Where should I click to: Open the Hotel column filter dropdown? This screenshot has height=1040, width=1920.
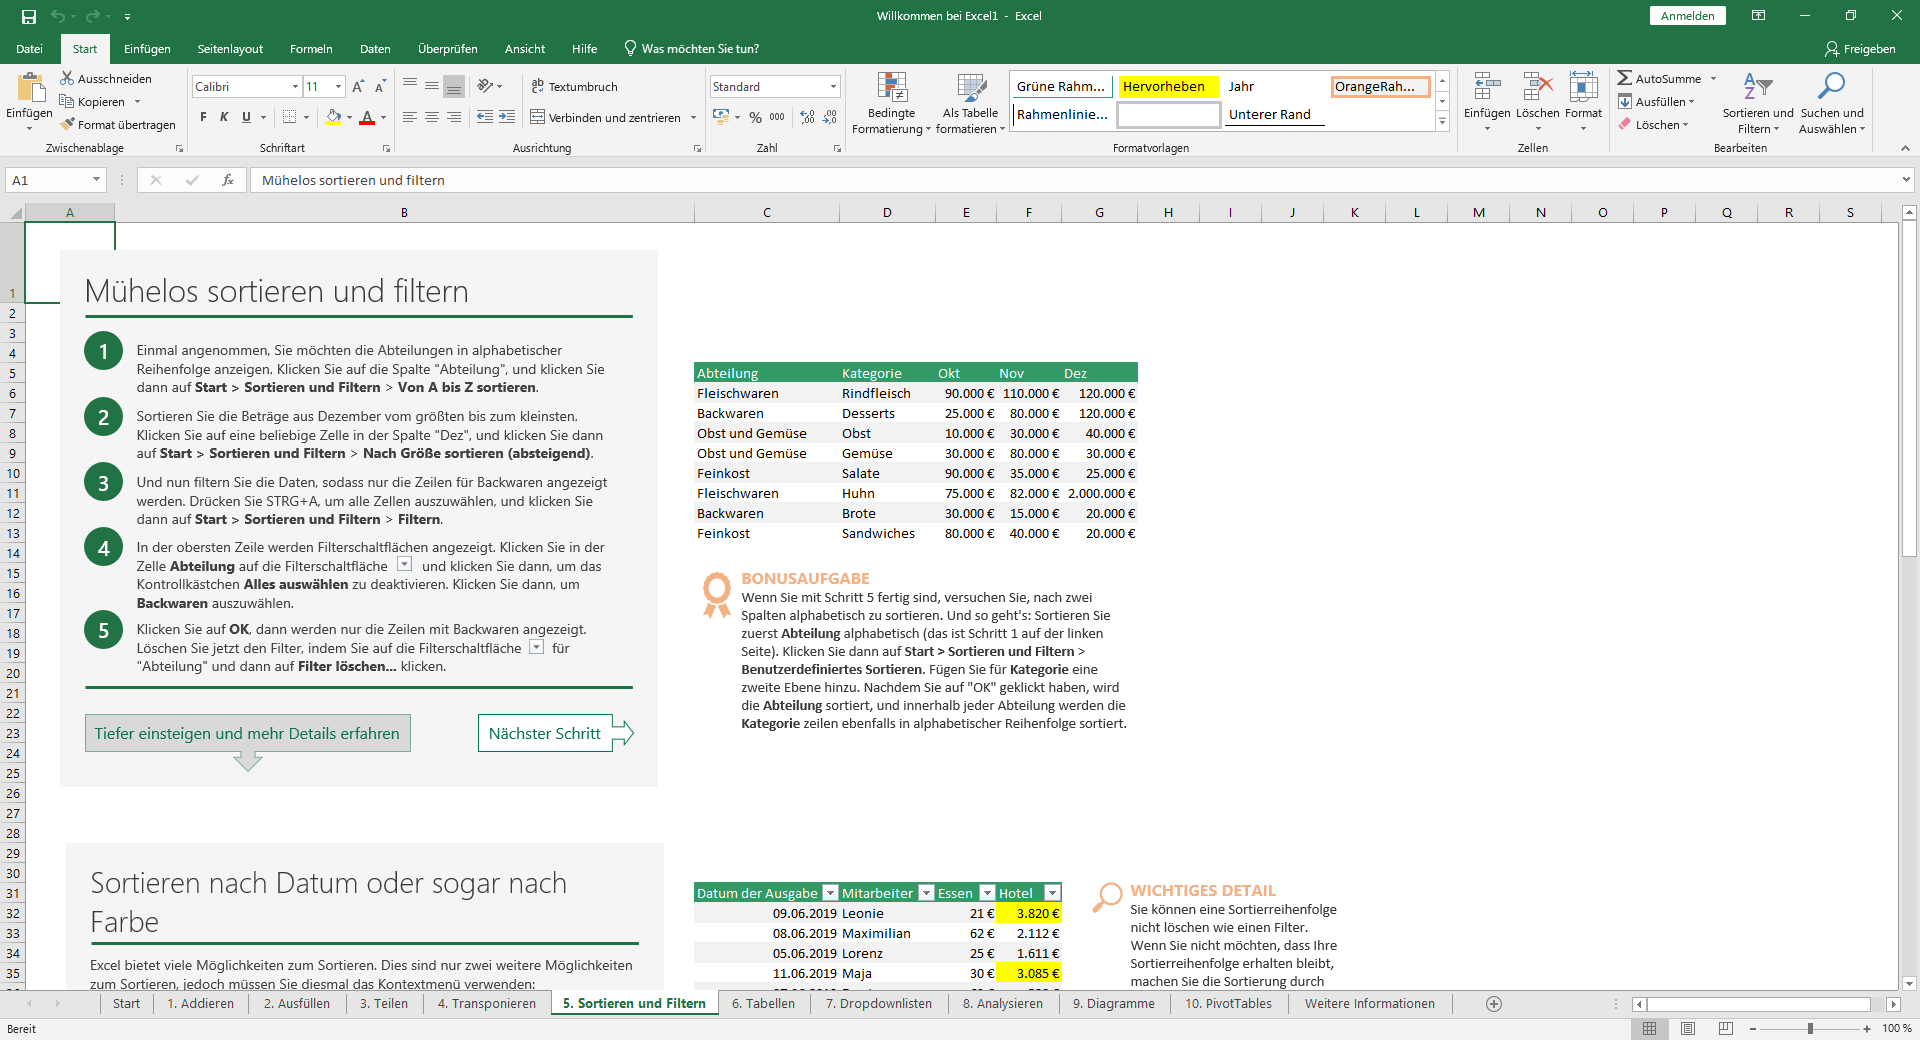click(1052, 892)
